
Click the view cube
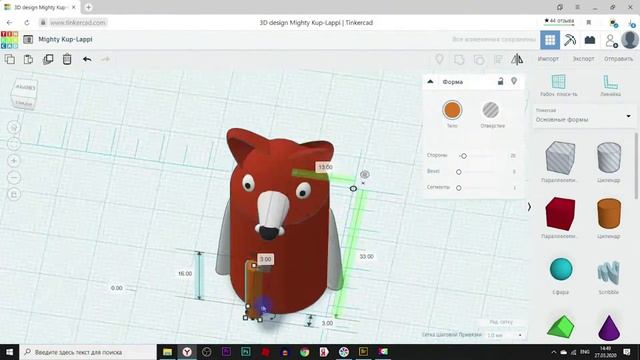tap(24, 94)
